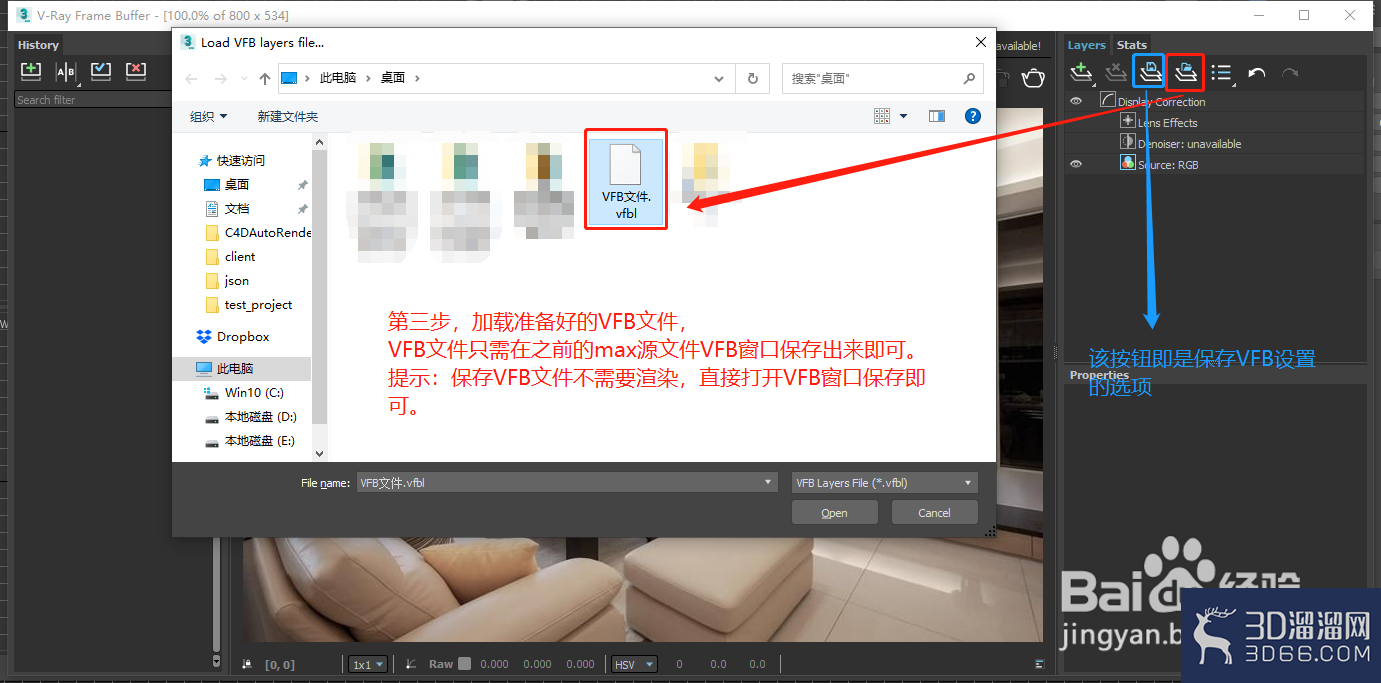Select 桌面 in the navigation pane
This screenshot has width=1381, height=683.
pos(236,184)
